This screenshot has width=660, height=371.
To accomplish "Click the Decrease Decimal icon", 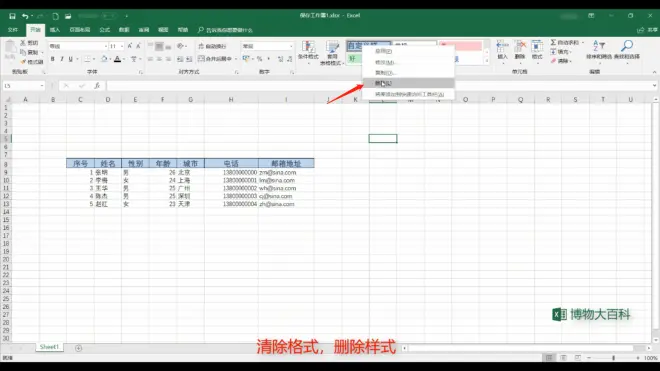I will 290,59.
